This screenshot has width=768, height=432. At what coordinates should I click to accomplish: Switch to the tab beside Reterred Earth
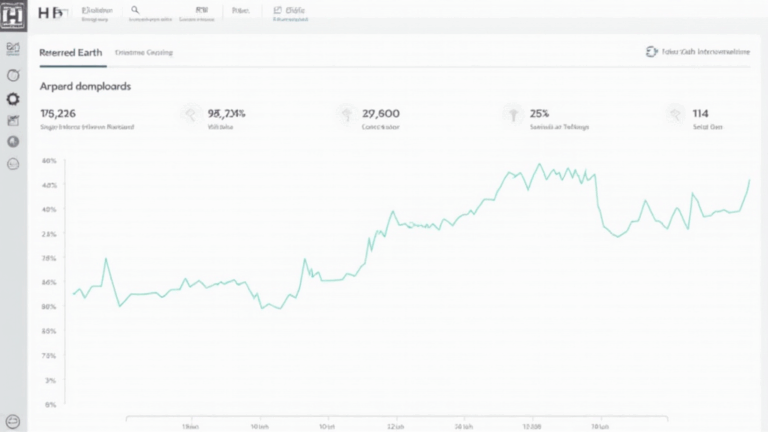coord(144,52)
